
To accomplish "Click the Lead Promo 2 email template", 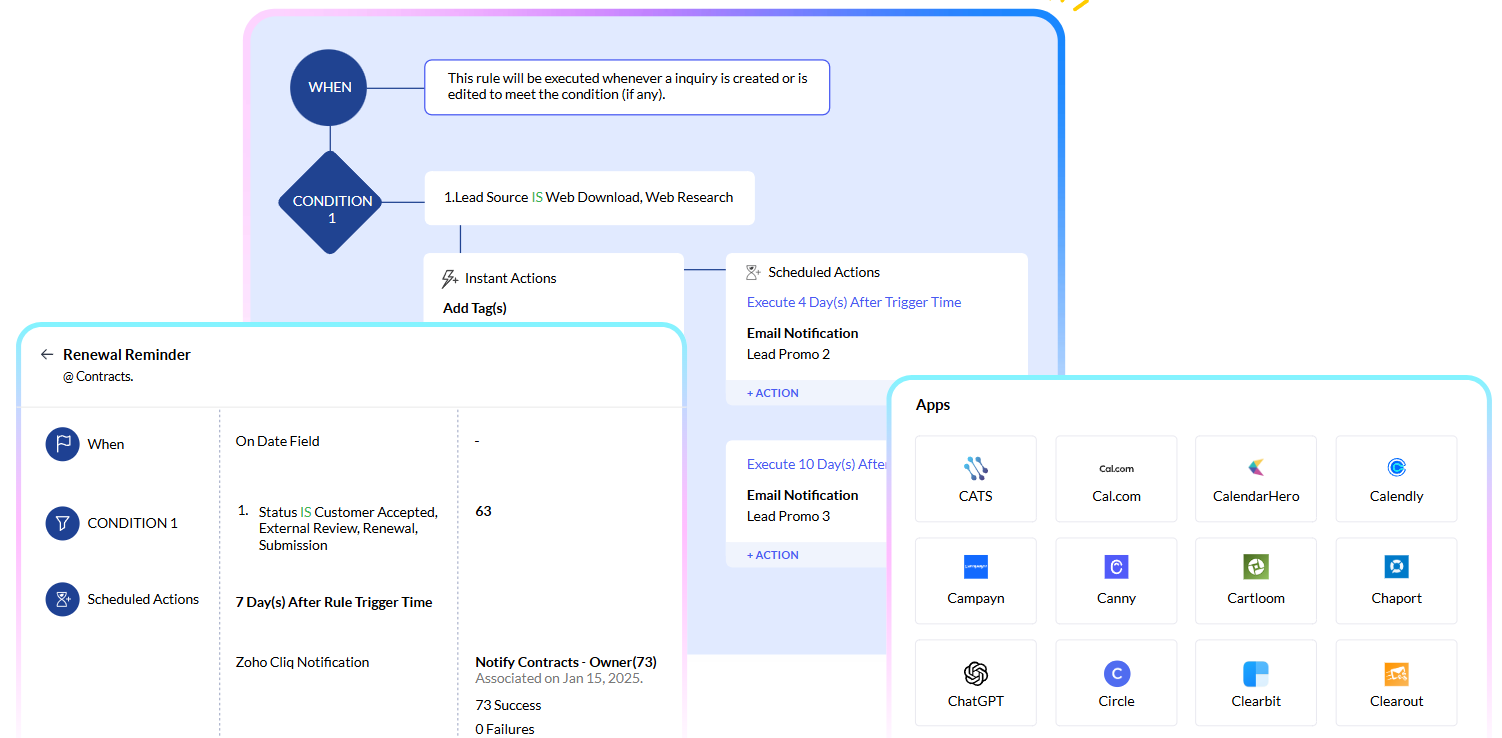I will click(x=788, y=354).
